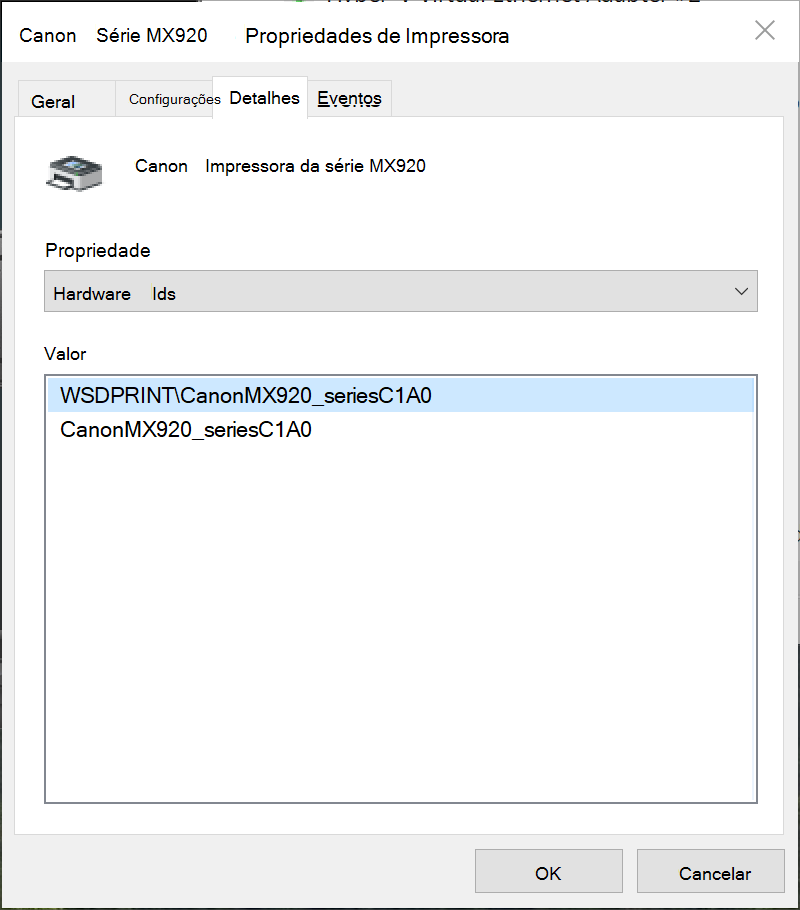Open the Configurações tab

pos(174,100)
